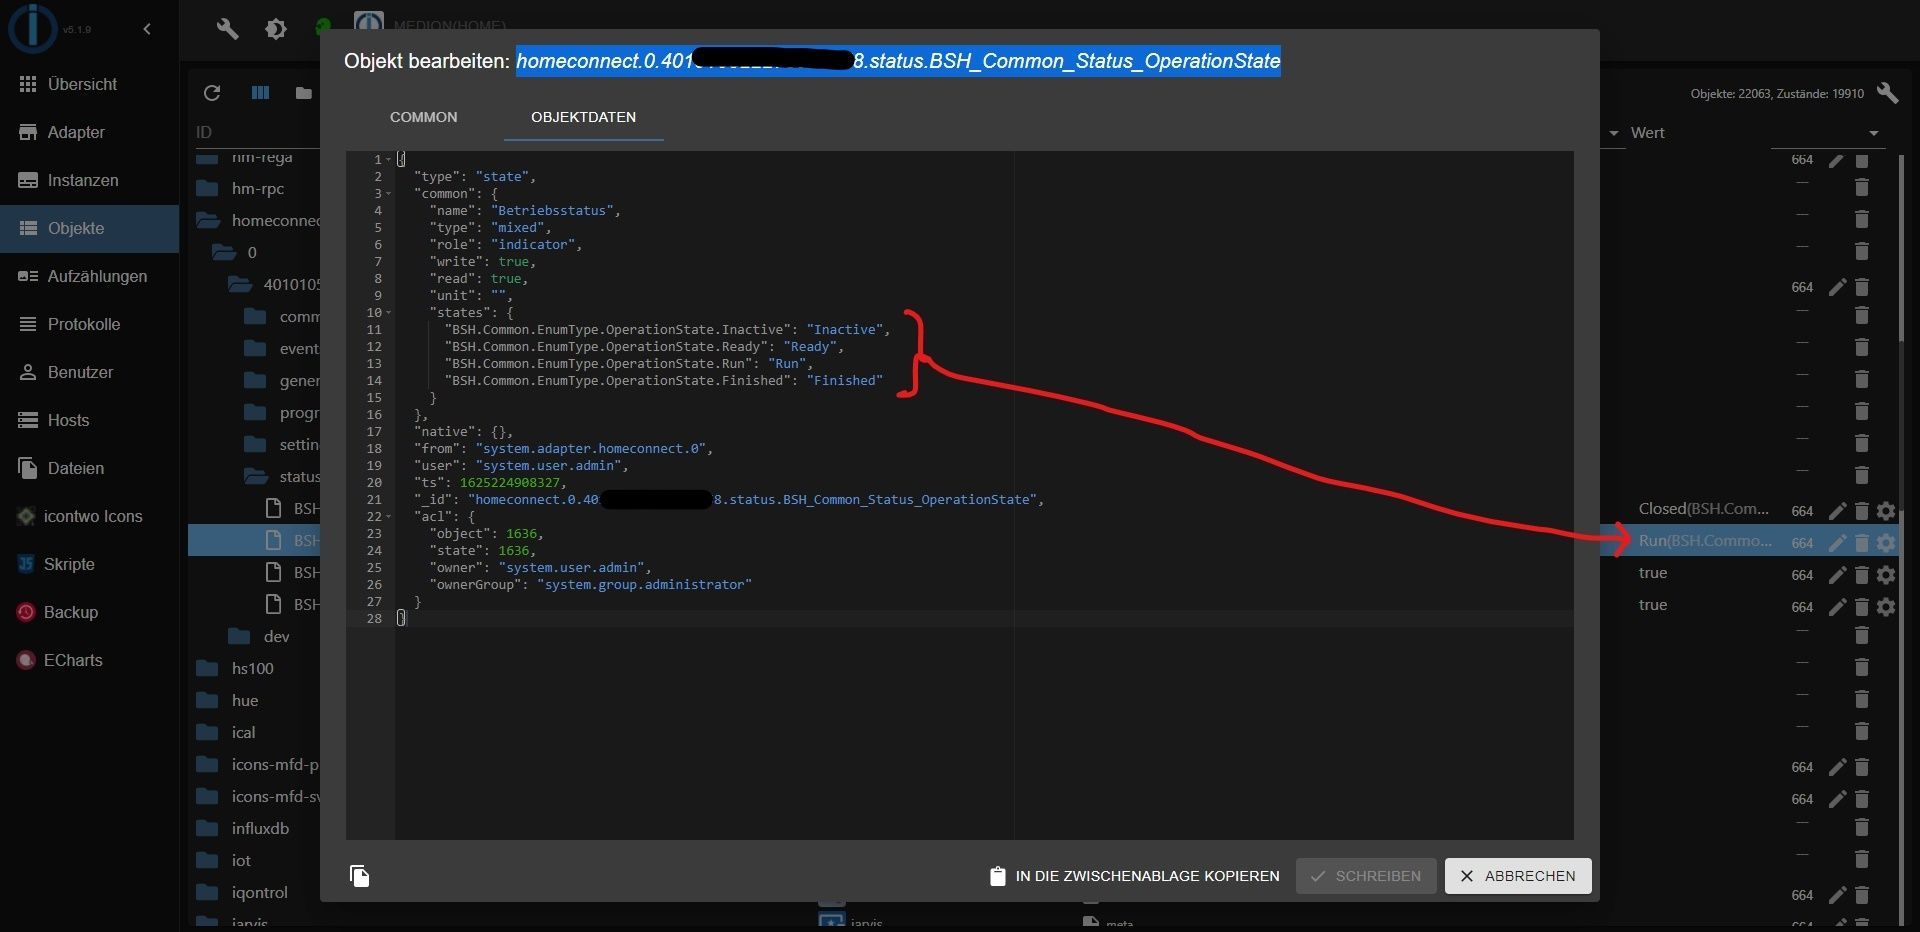The width and height of the screenshot is (1920, 932).
Task: Click the ID column search field
Action: pyautogui.click(x=256, y=132)
